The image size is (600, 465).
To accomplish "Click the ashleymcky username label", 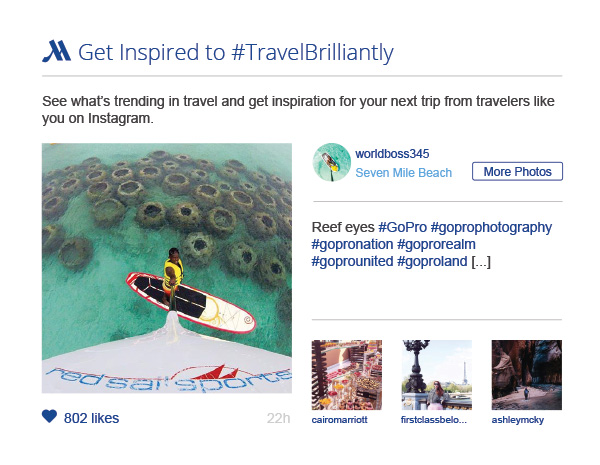I will [518, 421].
